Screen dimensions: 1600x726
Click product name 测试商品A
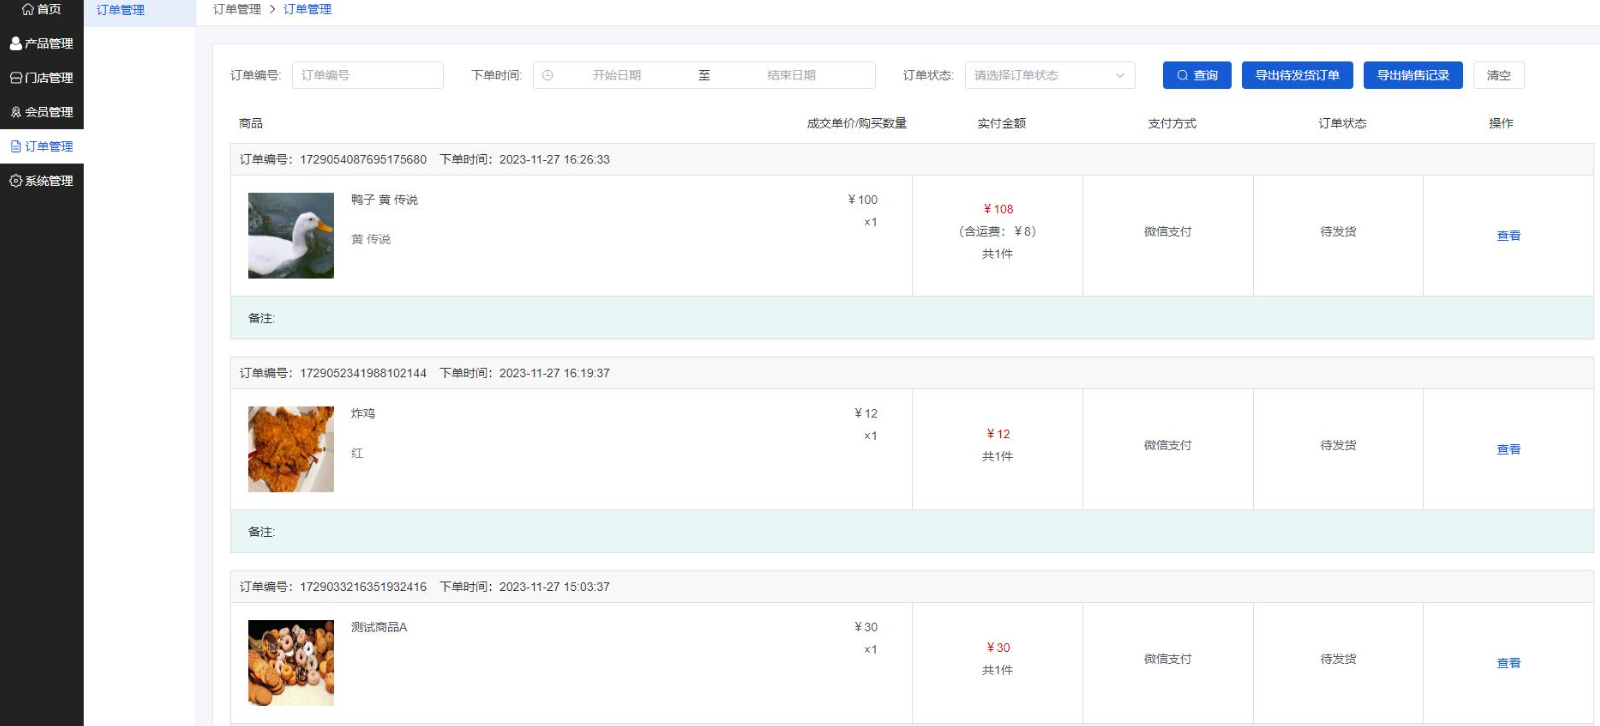click(379, 628)
